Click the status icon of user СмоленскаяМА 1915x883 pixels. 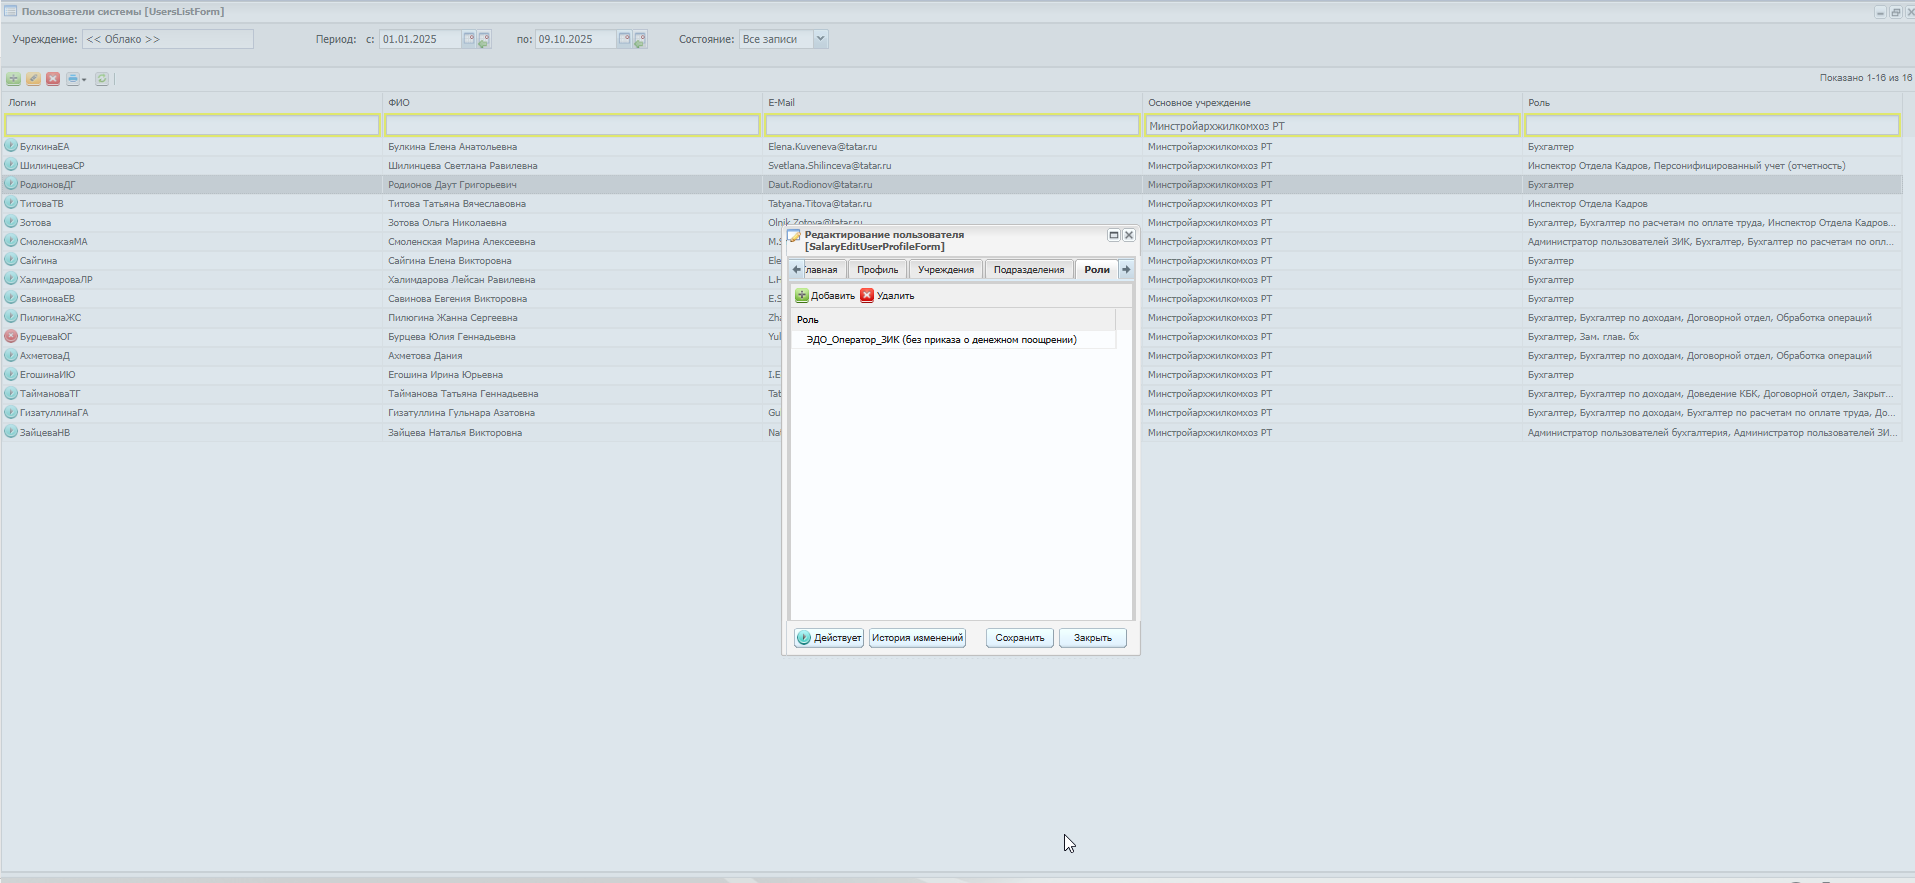tap(11, 241)
